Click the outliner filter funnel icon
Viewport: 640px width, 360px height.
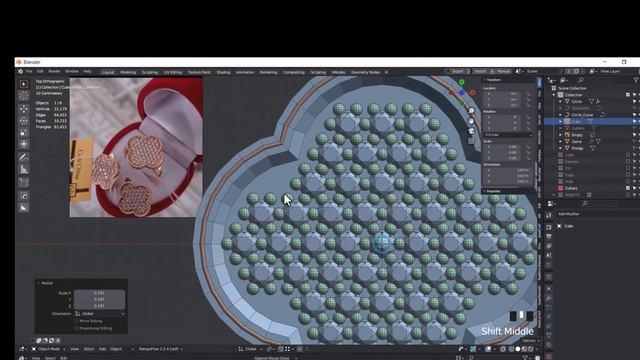coord(636,80)
